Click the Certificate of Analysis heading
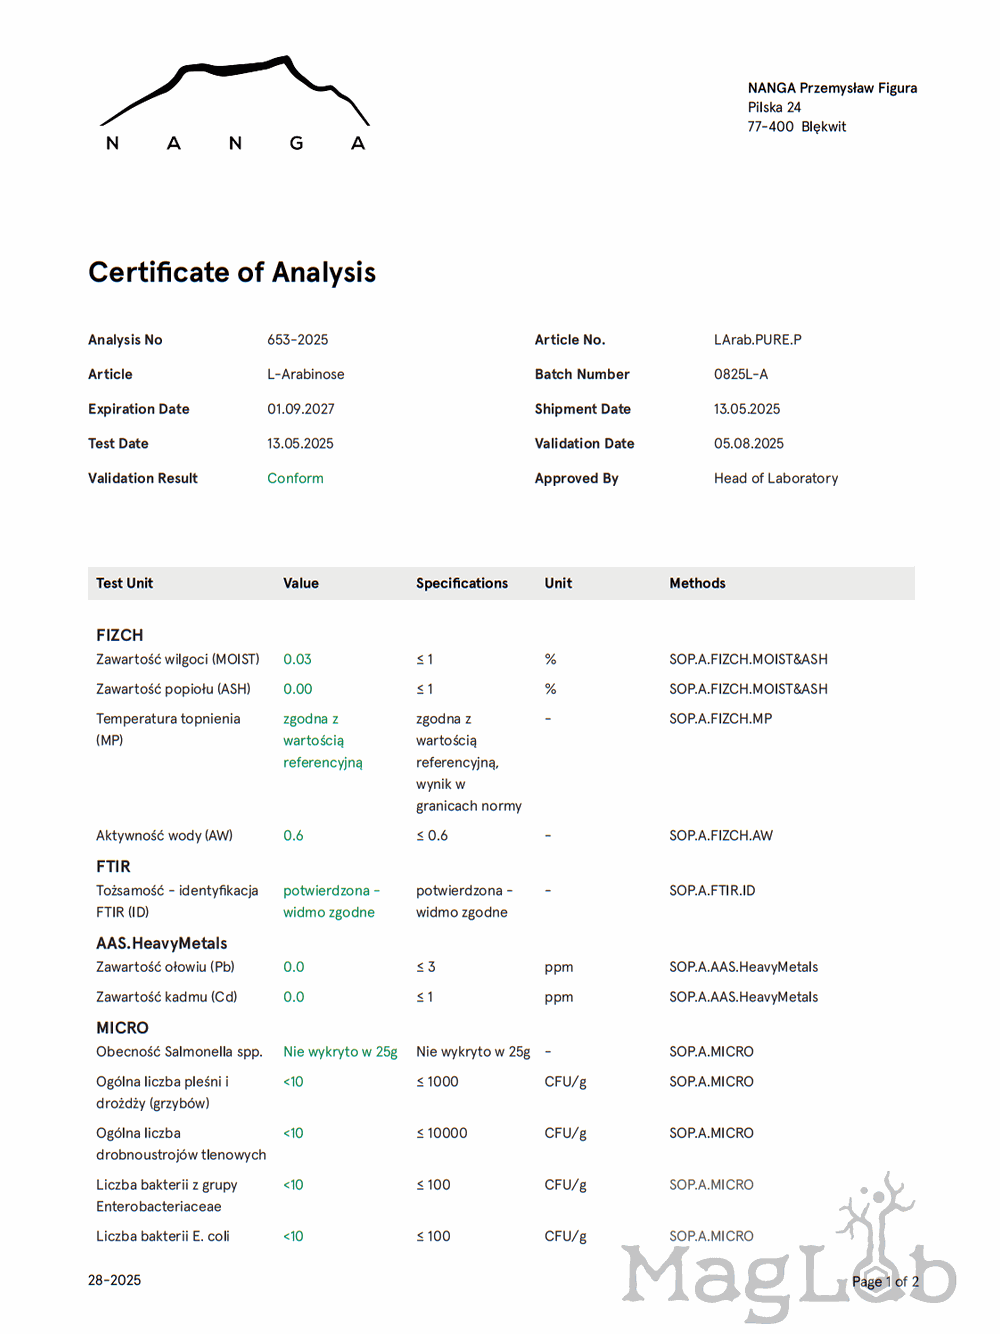Viewport: 1000px width, 1334px height. (x=232, y=272)
